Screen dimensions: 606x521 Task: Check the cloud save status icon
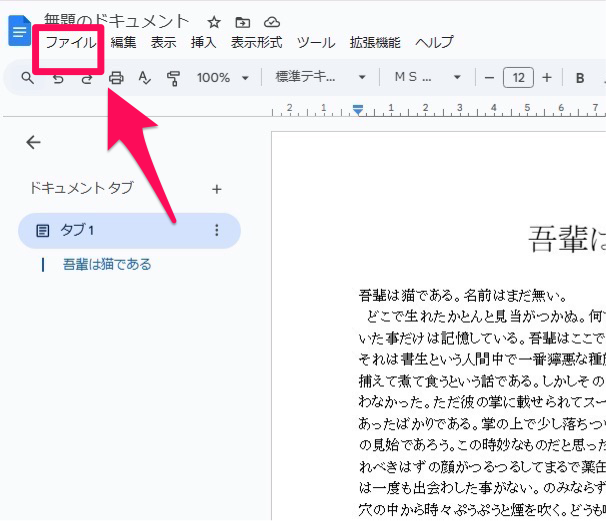point(272,21)
